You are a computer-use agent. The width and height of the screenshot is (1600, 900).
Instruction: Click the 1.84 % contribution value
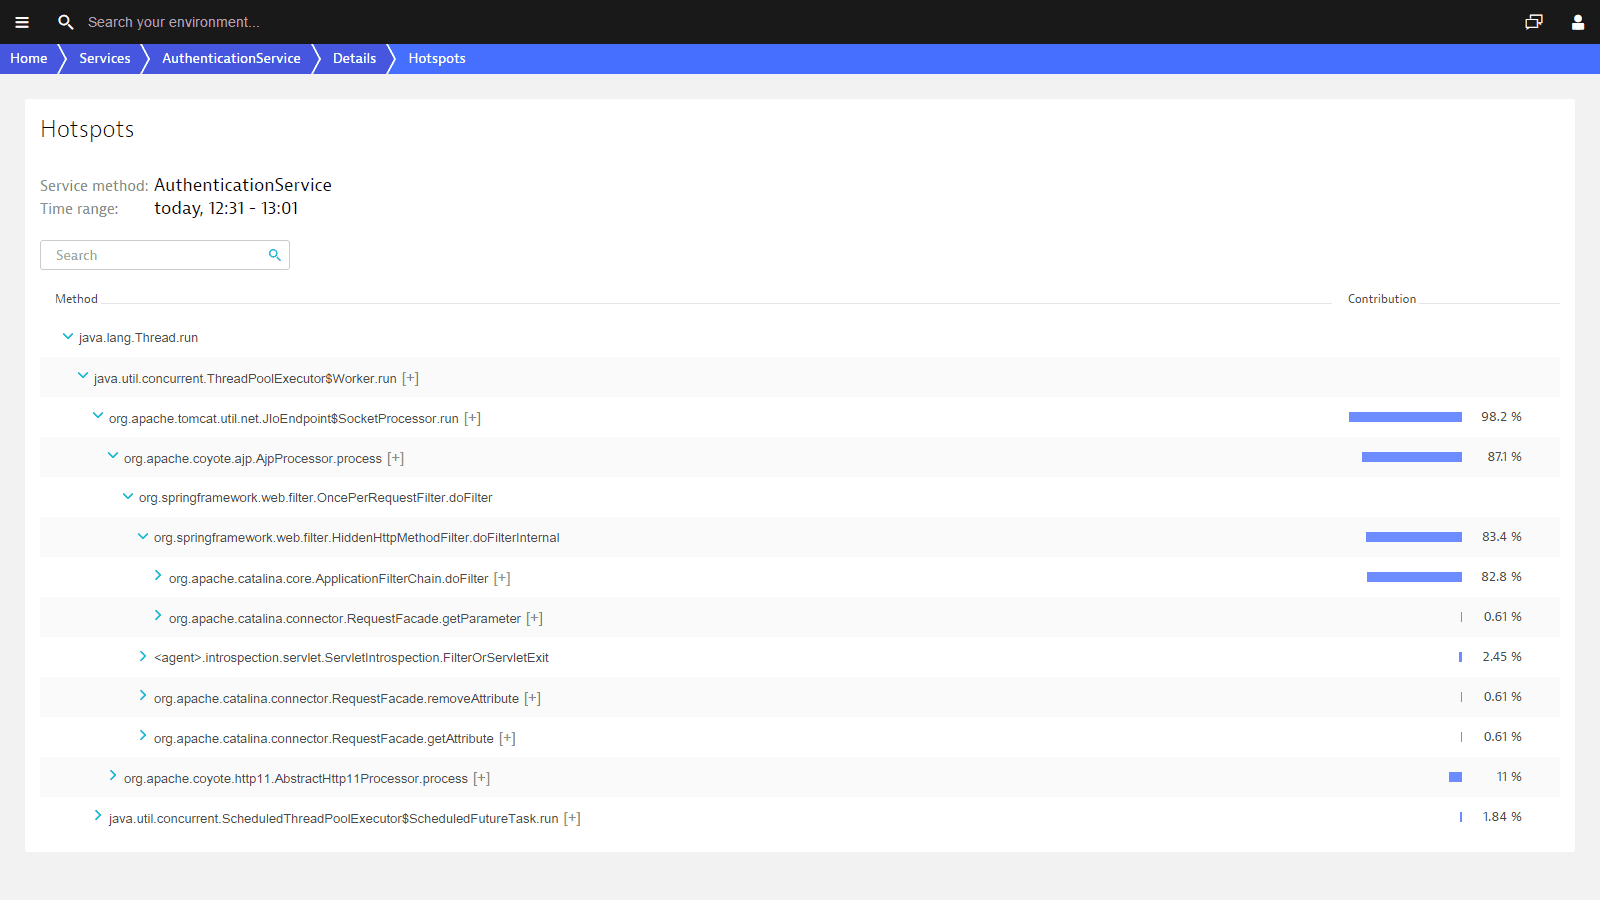tap(1502, 817)
